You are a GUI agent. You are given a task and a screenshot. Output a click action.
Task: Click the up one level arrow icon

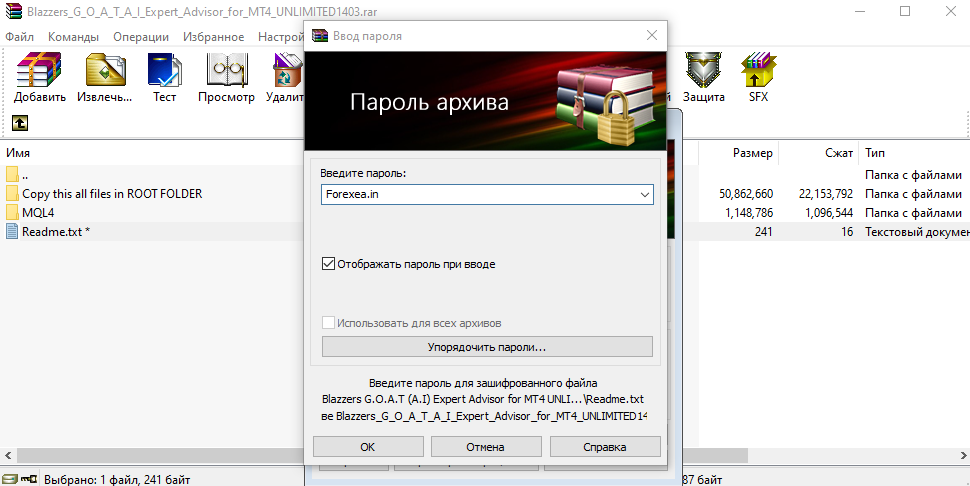point(20,123)
